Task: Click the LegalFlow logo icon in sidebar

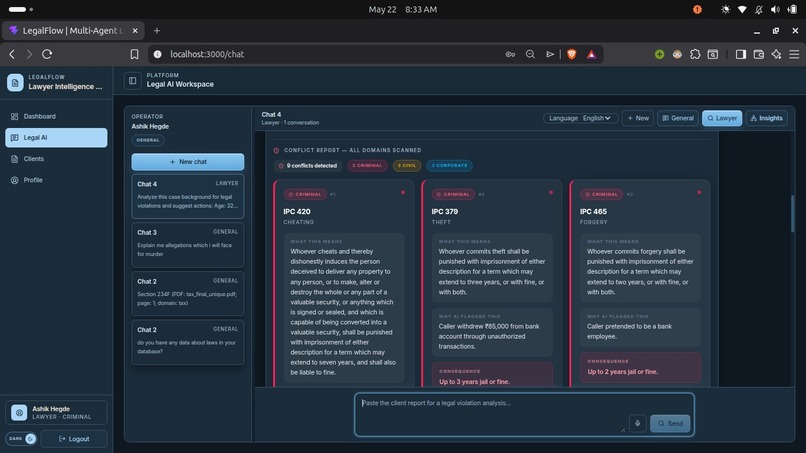Action: [15, 82]
